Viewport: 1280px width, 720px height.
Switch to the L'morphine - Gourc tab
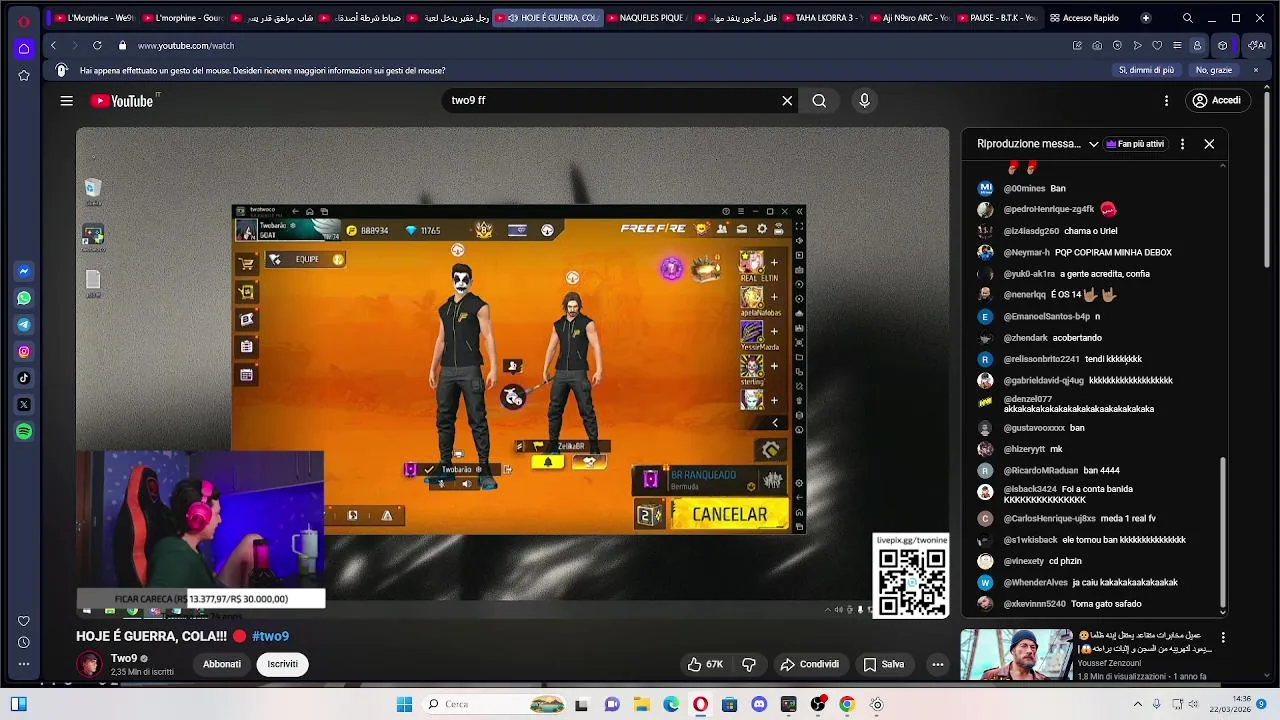coord(182,18)
